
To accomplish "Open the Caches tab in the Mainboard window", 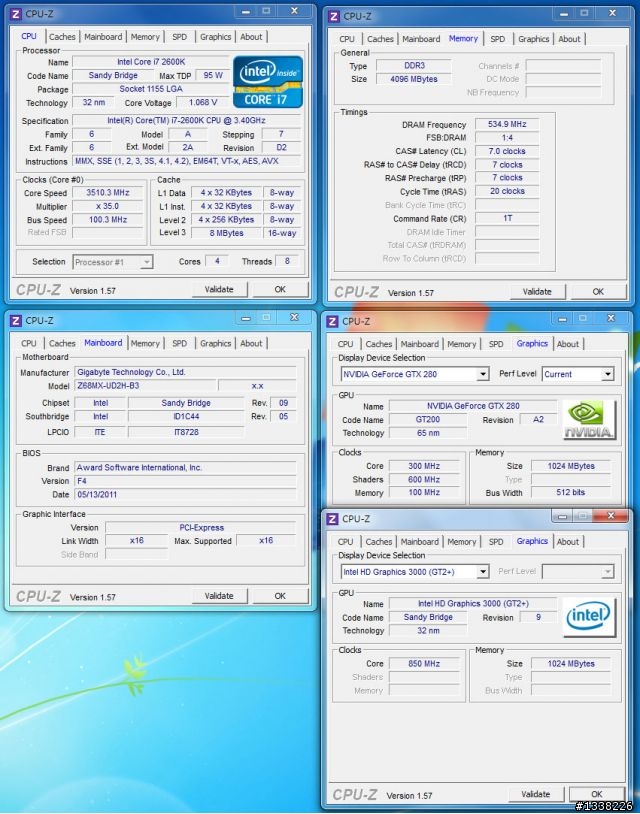I will pyautogui.click(x=62, y=343).
